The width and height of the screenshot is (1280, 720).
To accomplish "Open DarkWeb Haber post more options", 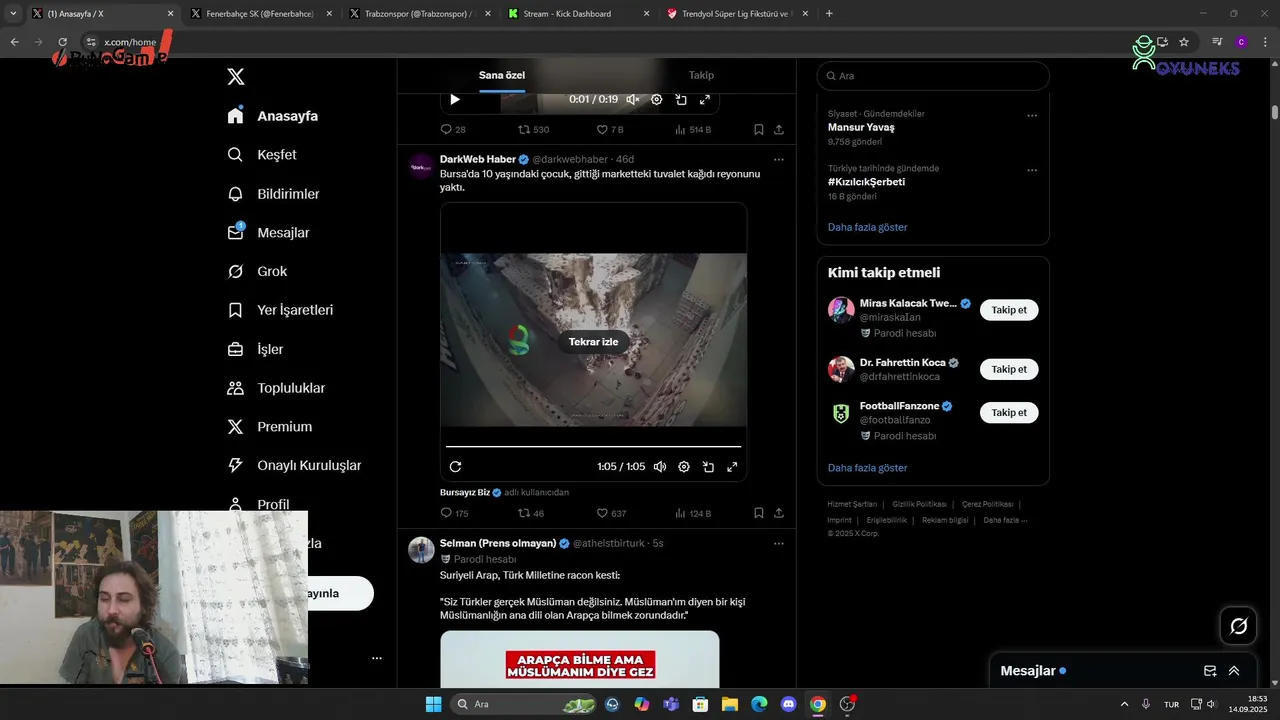I will coord(779,160).
